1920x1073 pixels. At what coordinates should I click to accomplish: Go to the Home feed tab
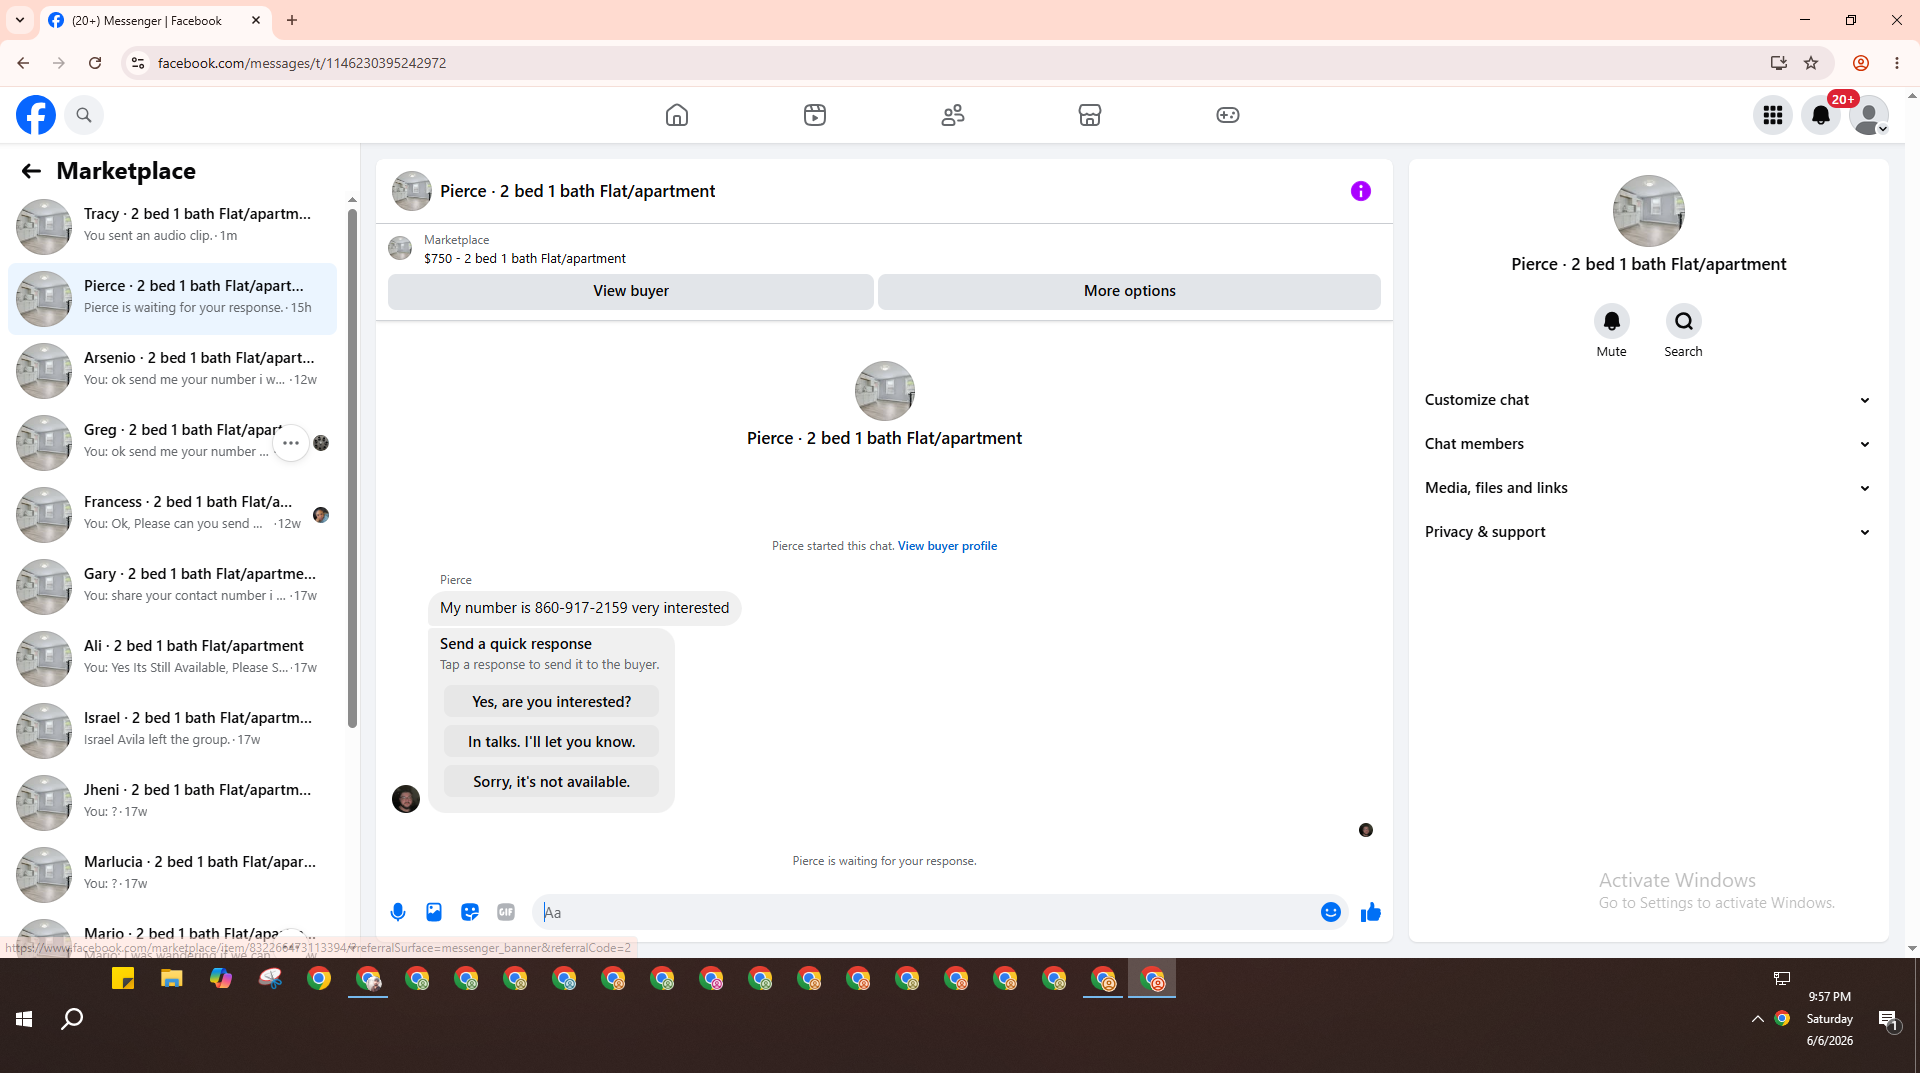(677, 115)
